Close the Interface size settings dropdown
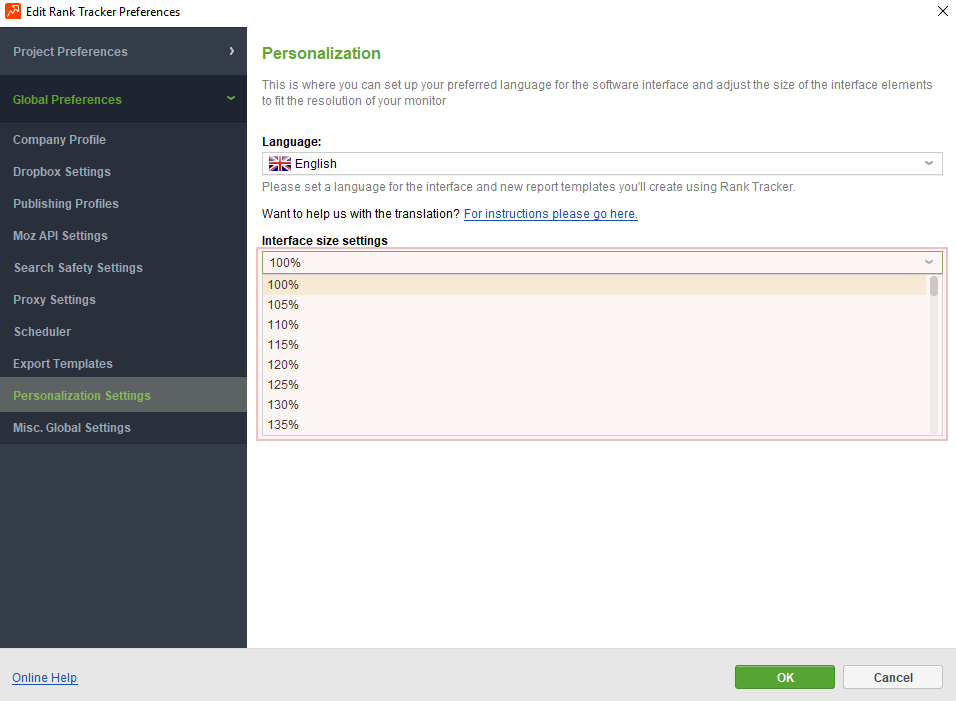The image size is (956, 701). [928, 263]
